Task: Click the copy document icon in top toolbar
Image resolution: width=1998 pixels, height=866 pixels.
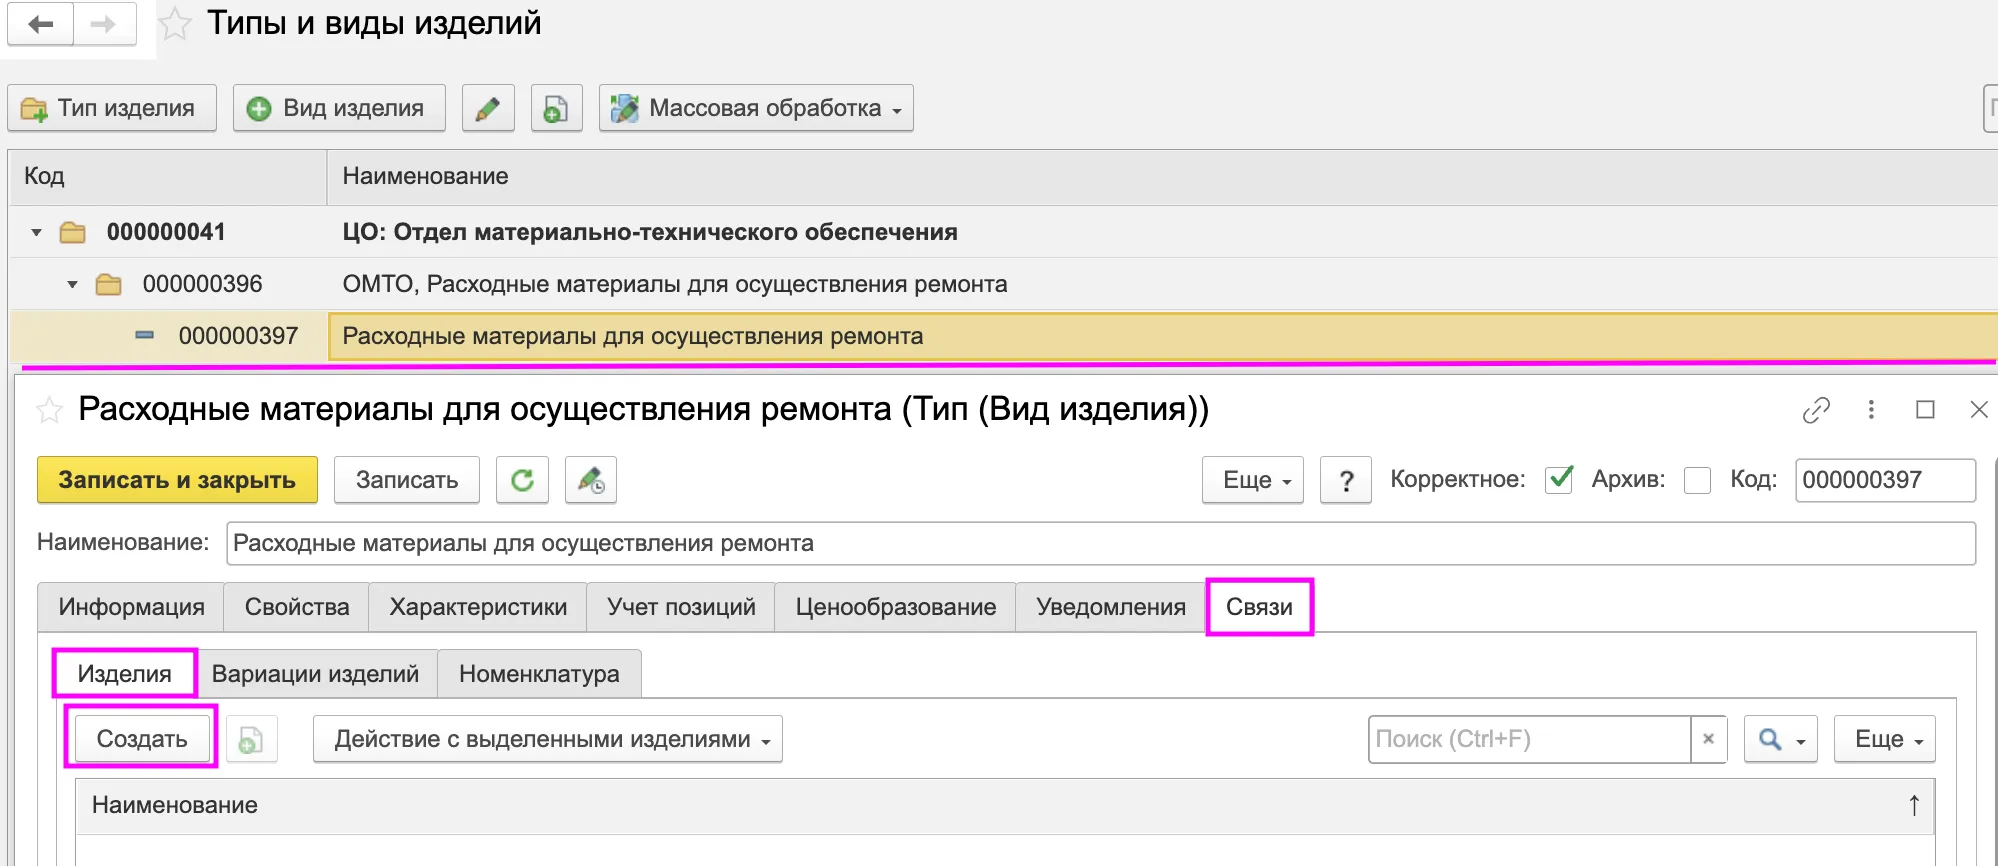Action: 556,108
